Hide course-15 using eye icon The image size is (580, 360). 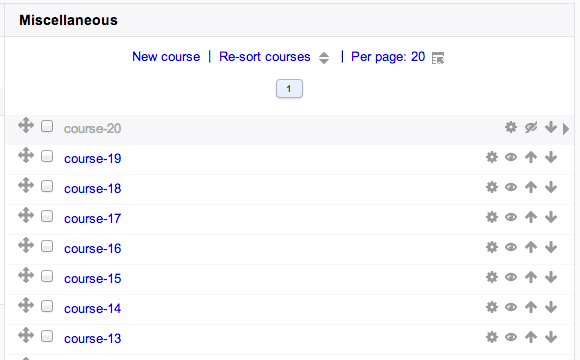coord(511,277)
